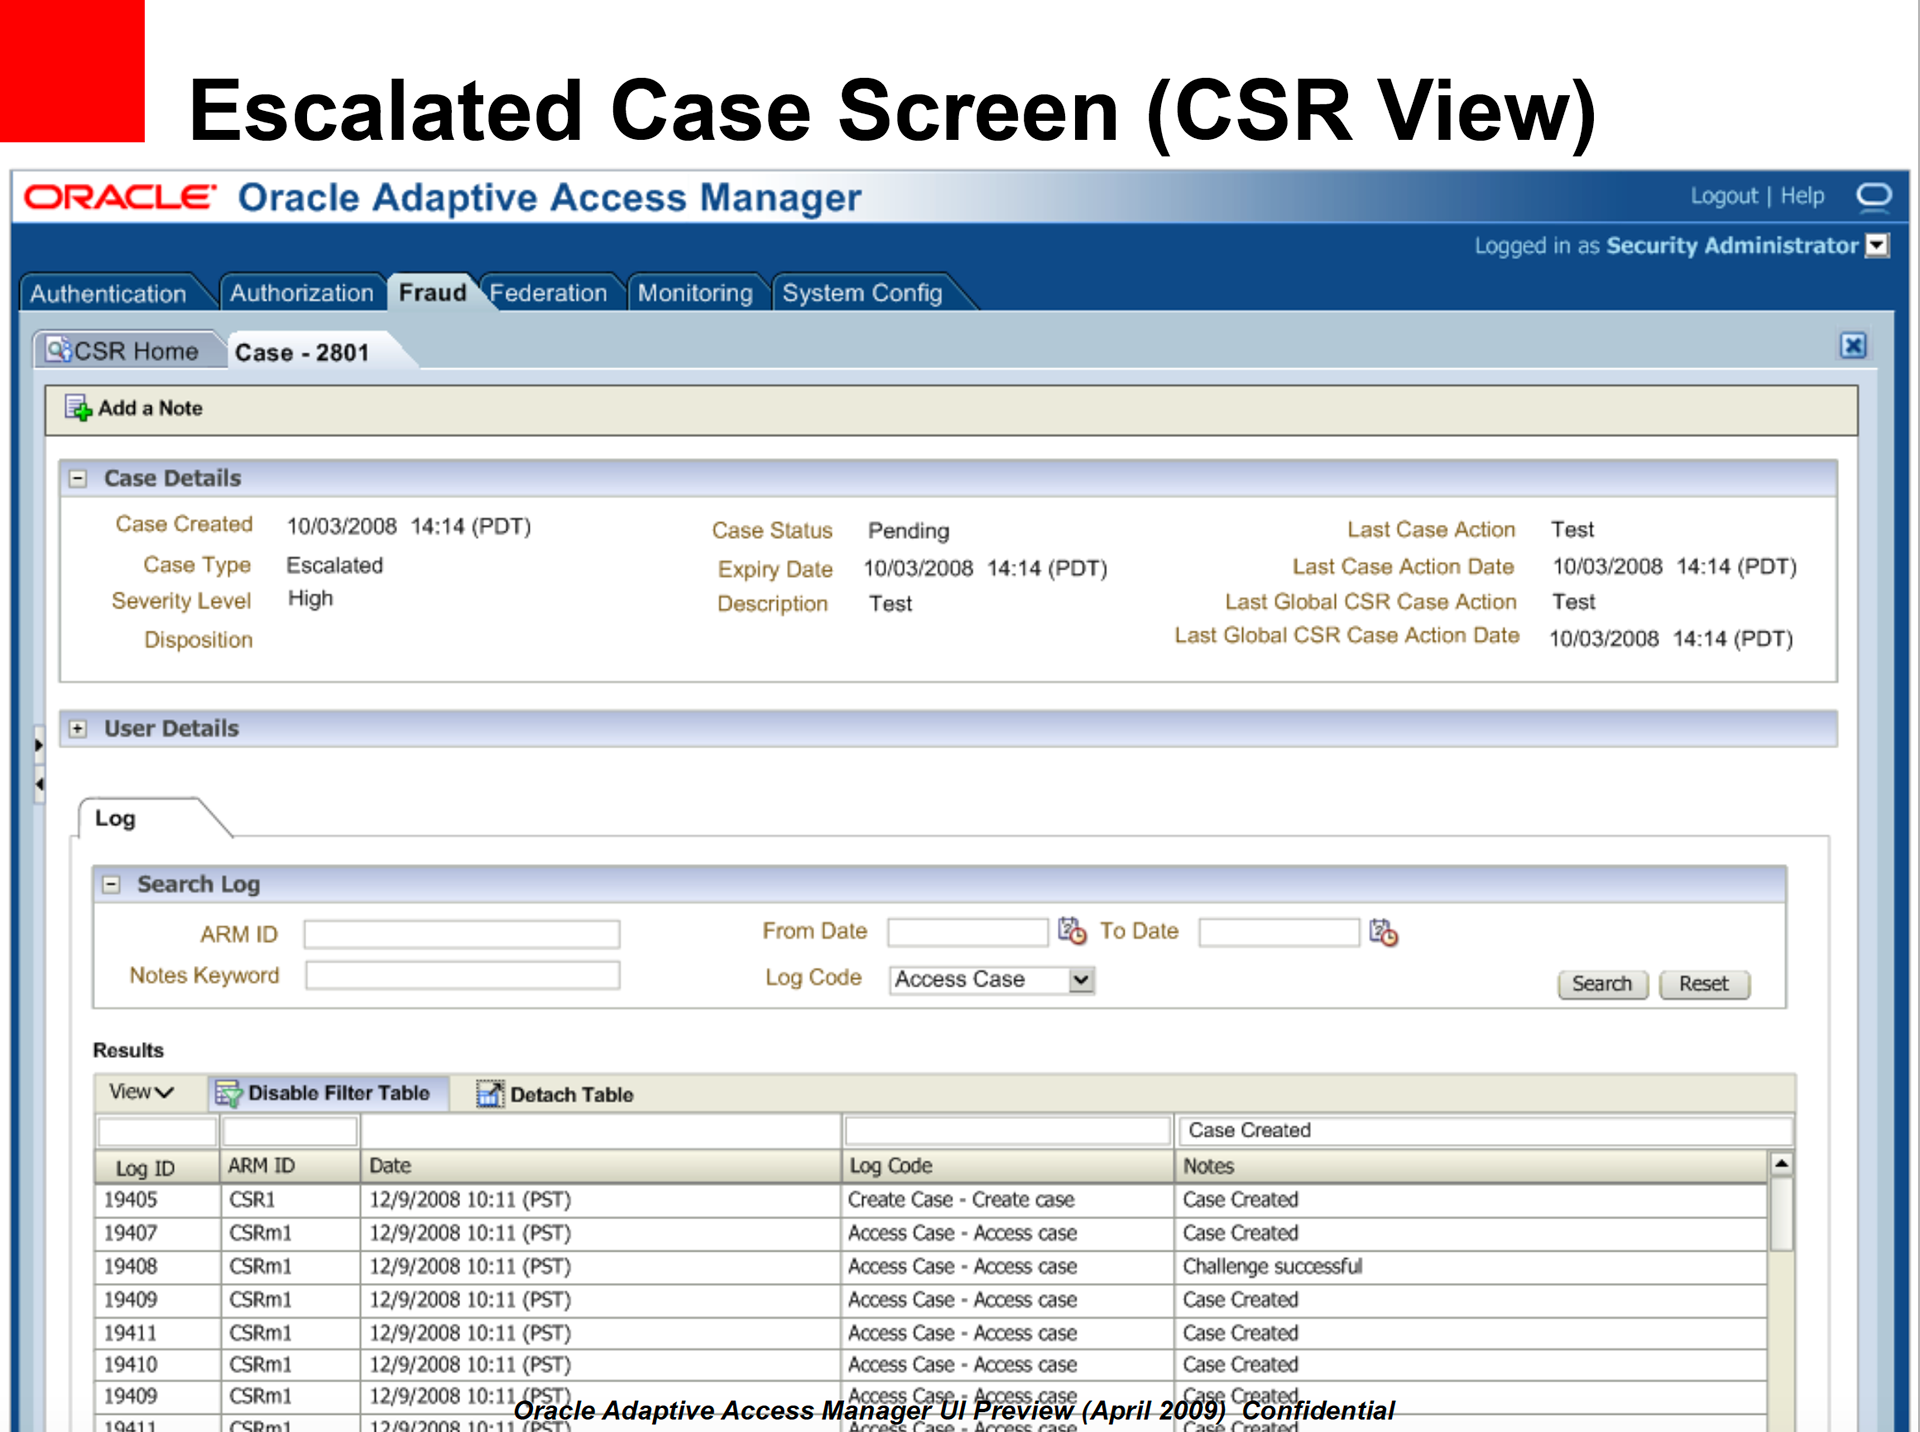Select the Fraud tab
Viewport: 1920px width, 1432px height.
tap(432, 293)
